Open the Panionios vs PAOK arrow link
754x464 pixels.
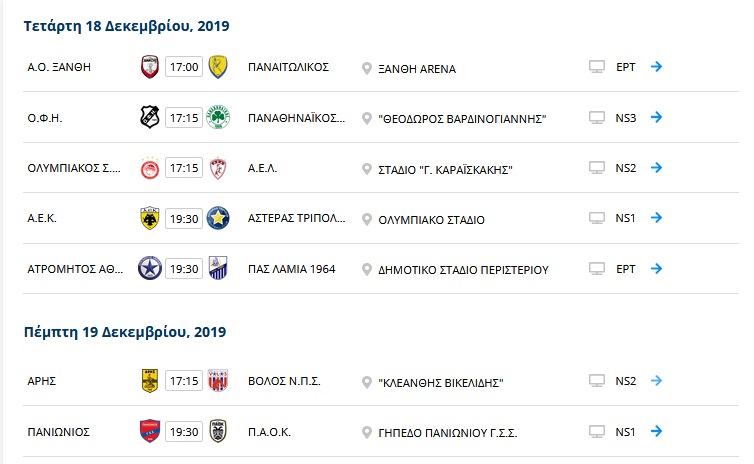tap(656, 431)
